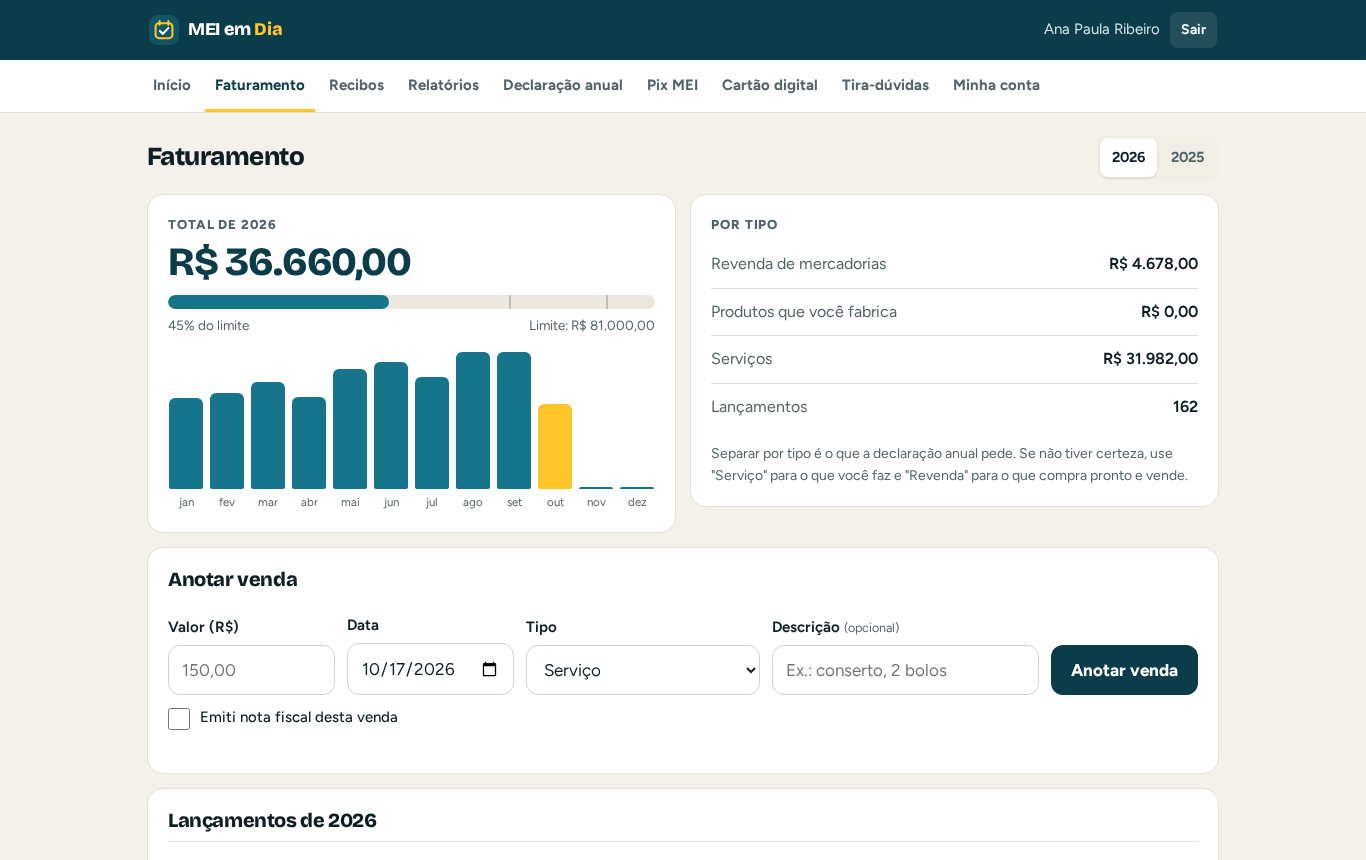Open the Relatórios tab
Image resolution: width=1366 pixels, height=860 pixels.
(443, 85)
